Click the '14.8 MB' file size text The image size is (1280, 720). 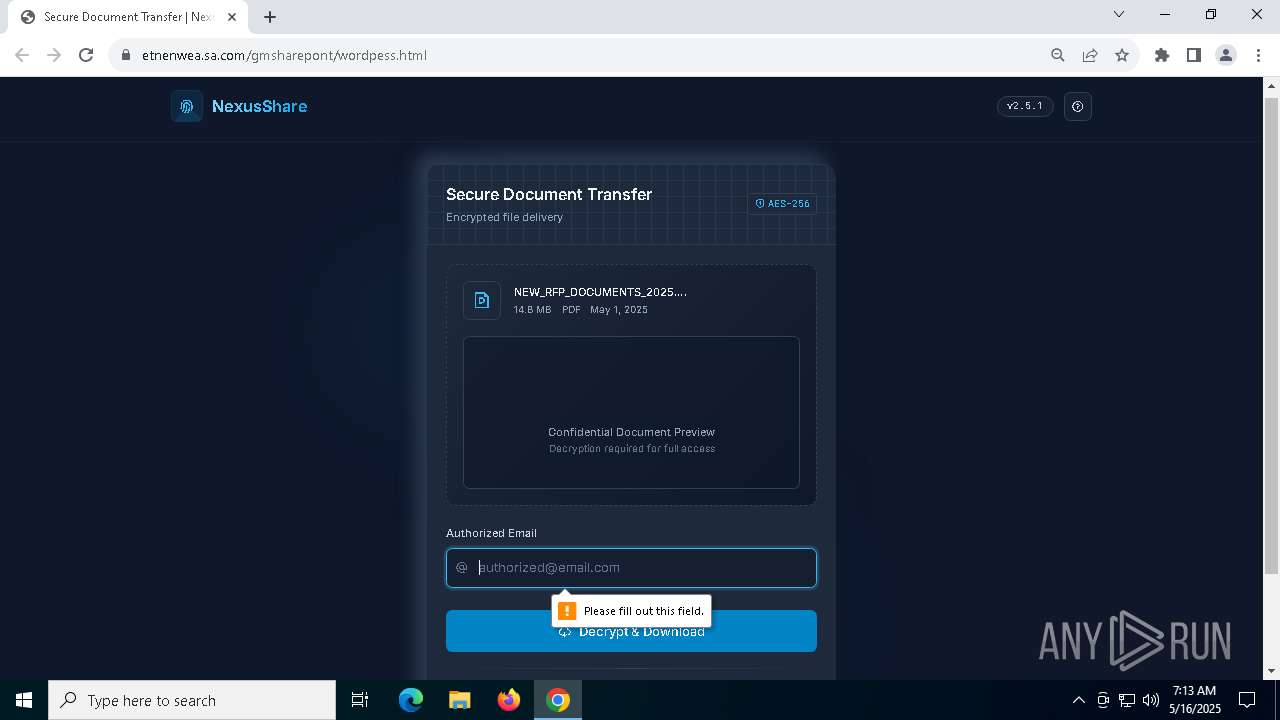(532, 310)
